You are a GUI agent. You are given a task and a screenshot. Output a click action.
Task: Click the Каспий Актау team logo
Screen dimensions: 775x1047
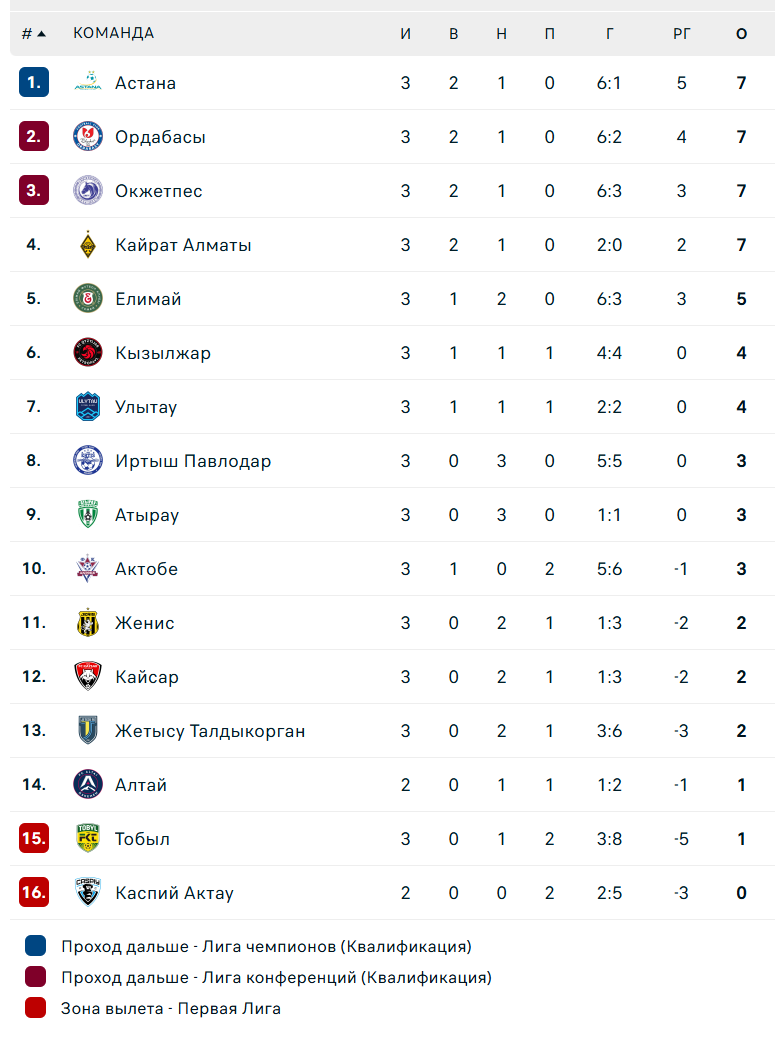[88, 893]
